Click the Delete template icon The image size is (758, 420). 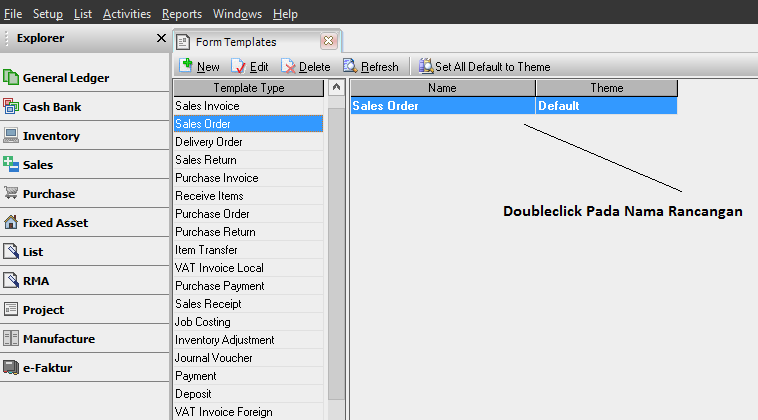pyautogui.click(x=288, y=66)
